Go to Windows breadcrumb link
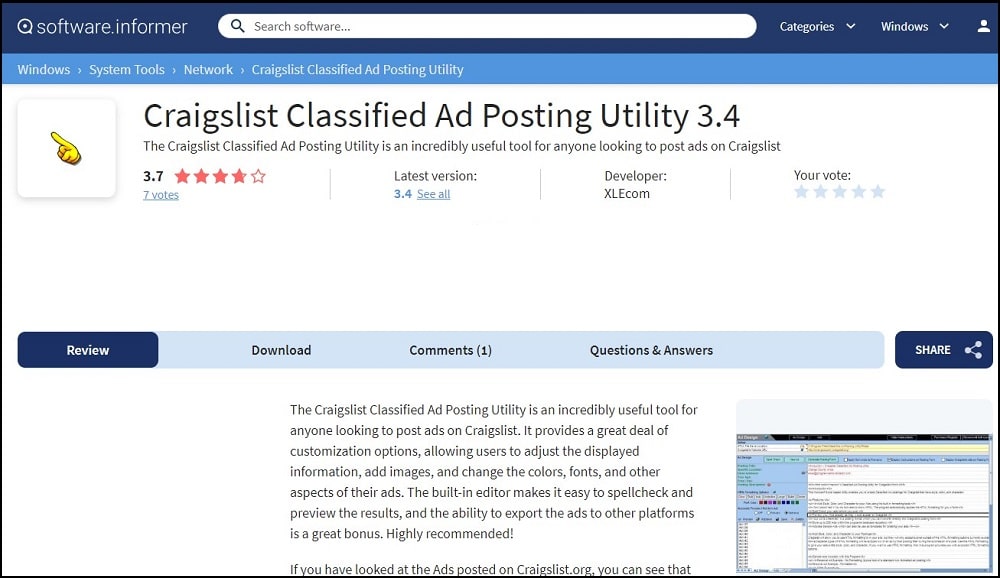1000x578 pixels. point(43,70)
